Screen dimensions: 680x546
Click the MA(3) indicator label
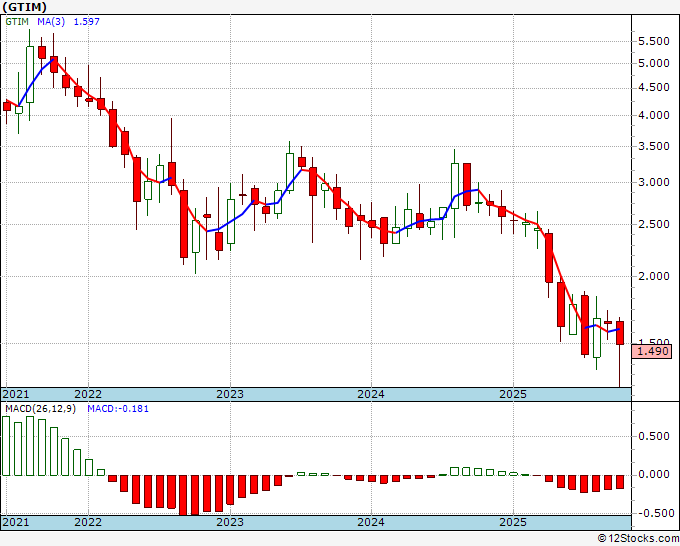(51, 22)
